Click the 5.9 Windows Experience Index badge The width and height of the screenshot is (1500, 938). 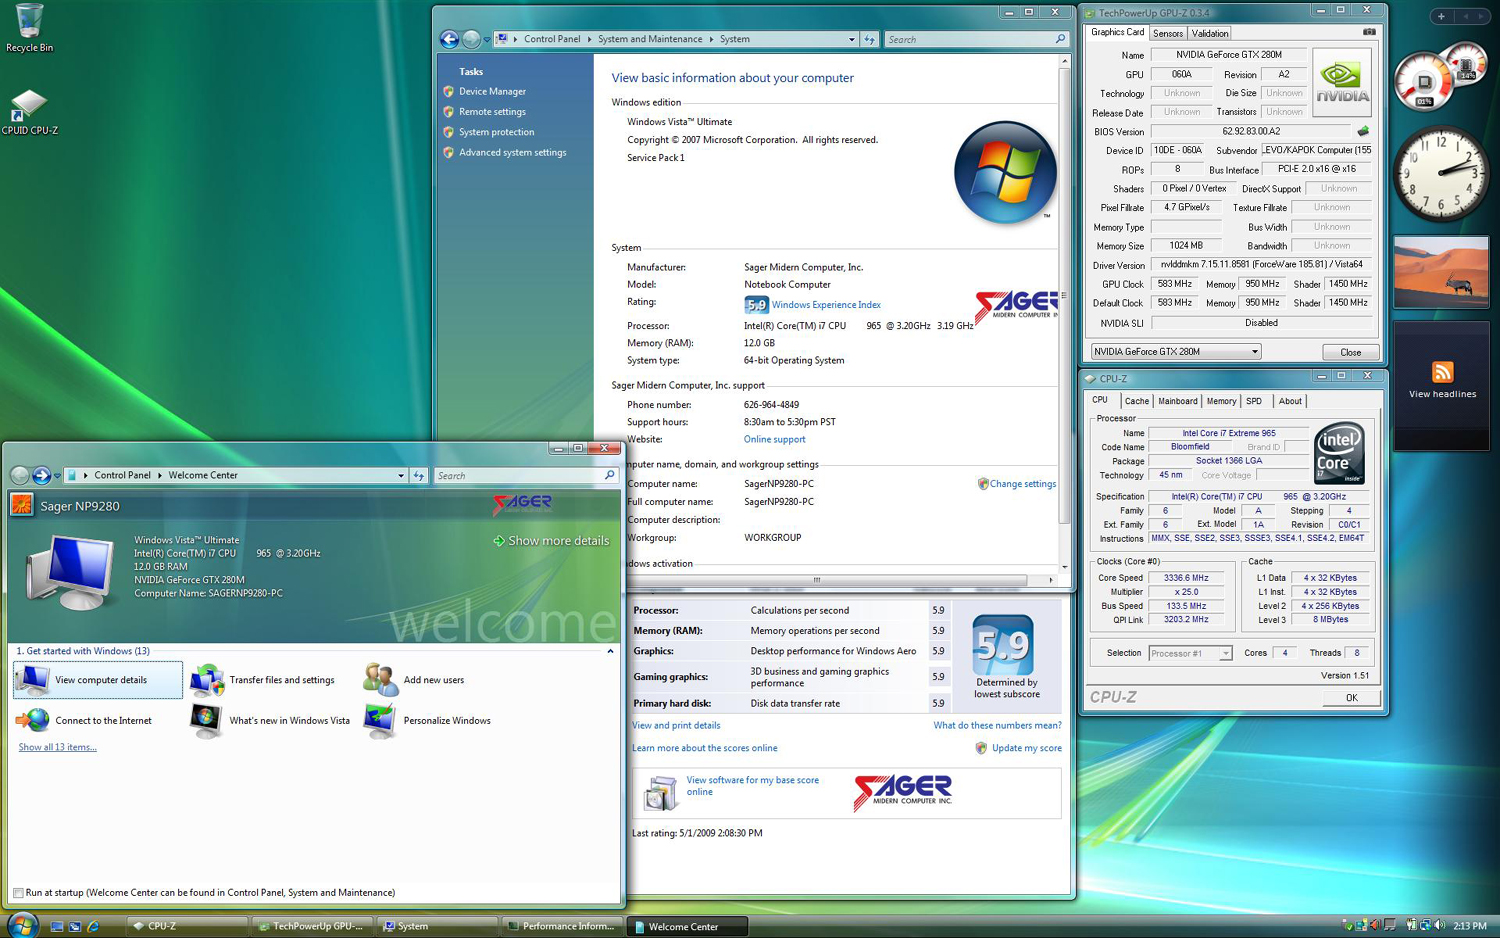point(756,305)
